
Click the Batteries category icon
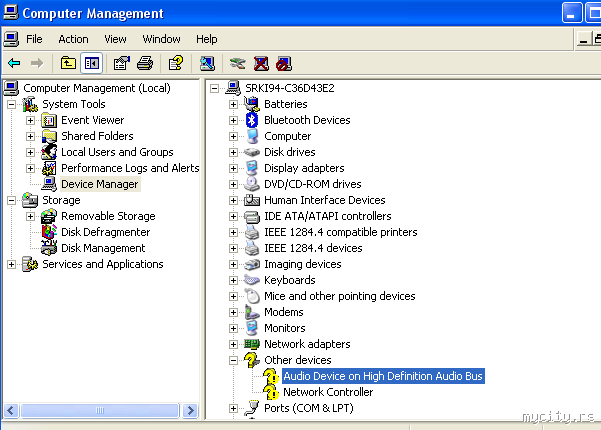(252, 104)
